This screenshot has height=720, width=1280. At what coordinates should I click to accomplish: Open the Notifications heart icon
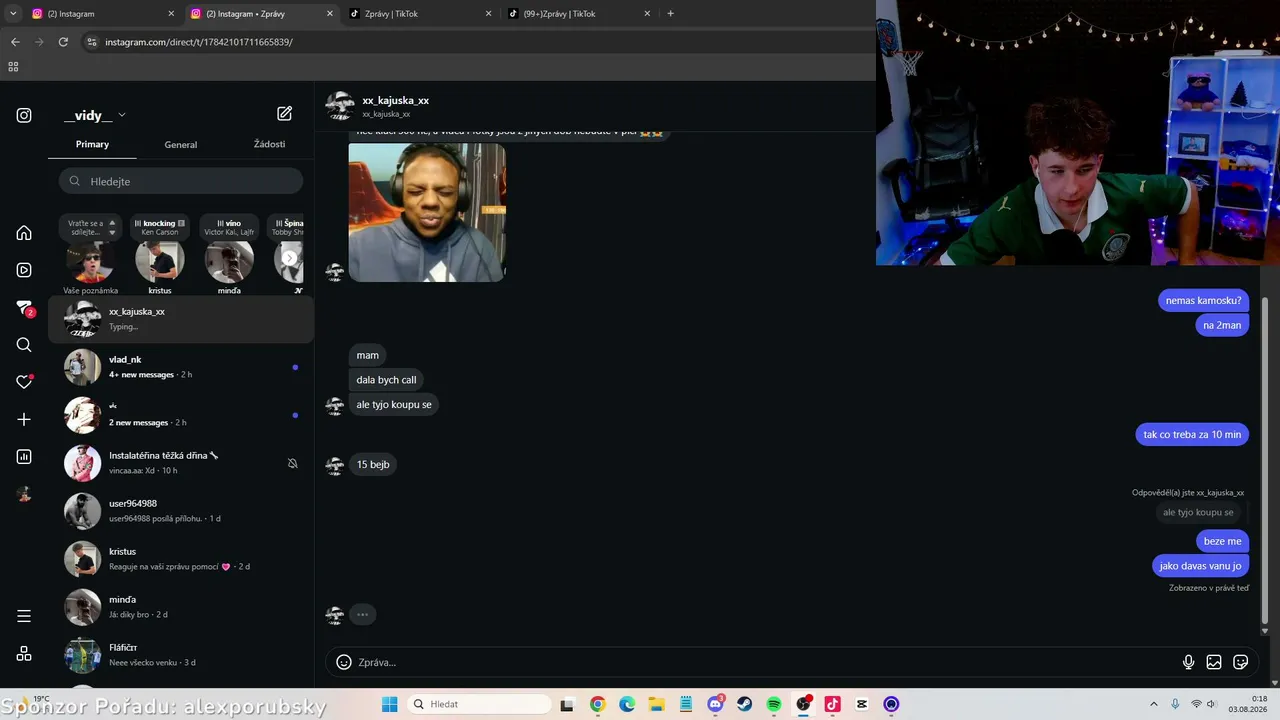pos(24,381)
